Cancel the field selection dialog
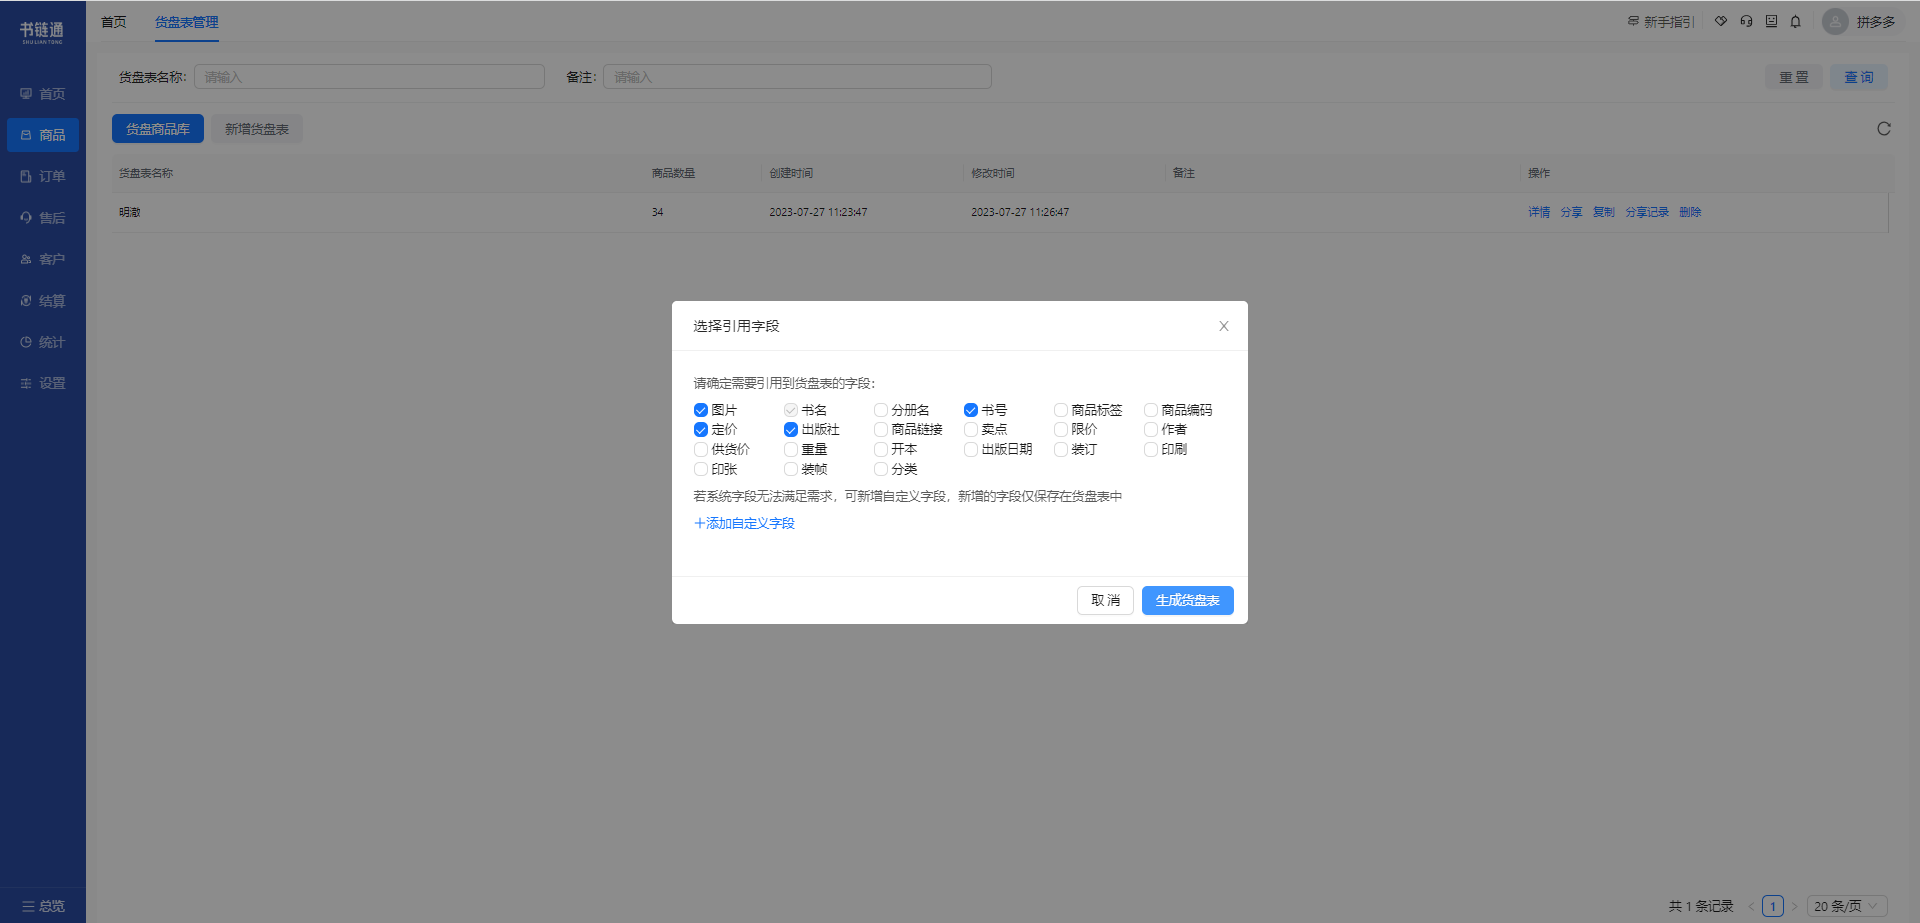The height and width of the screenshot is (923, 1920). point(1105,600)
